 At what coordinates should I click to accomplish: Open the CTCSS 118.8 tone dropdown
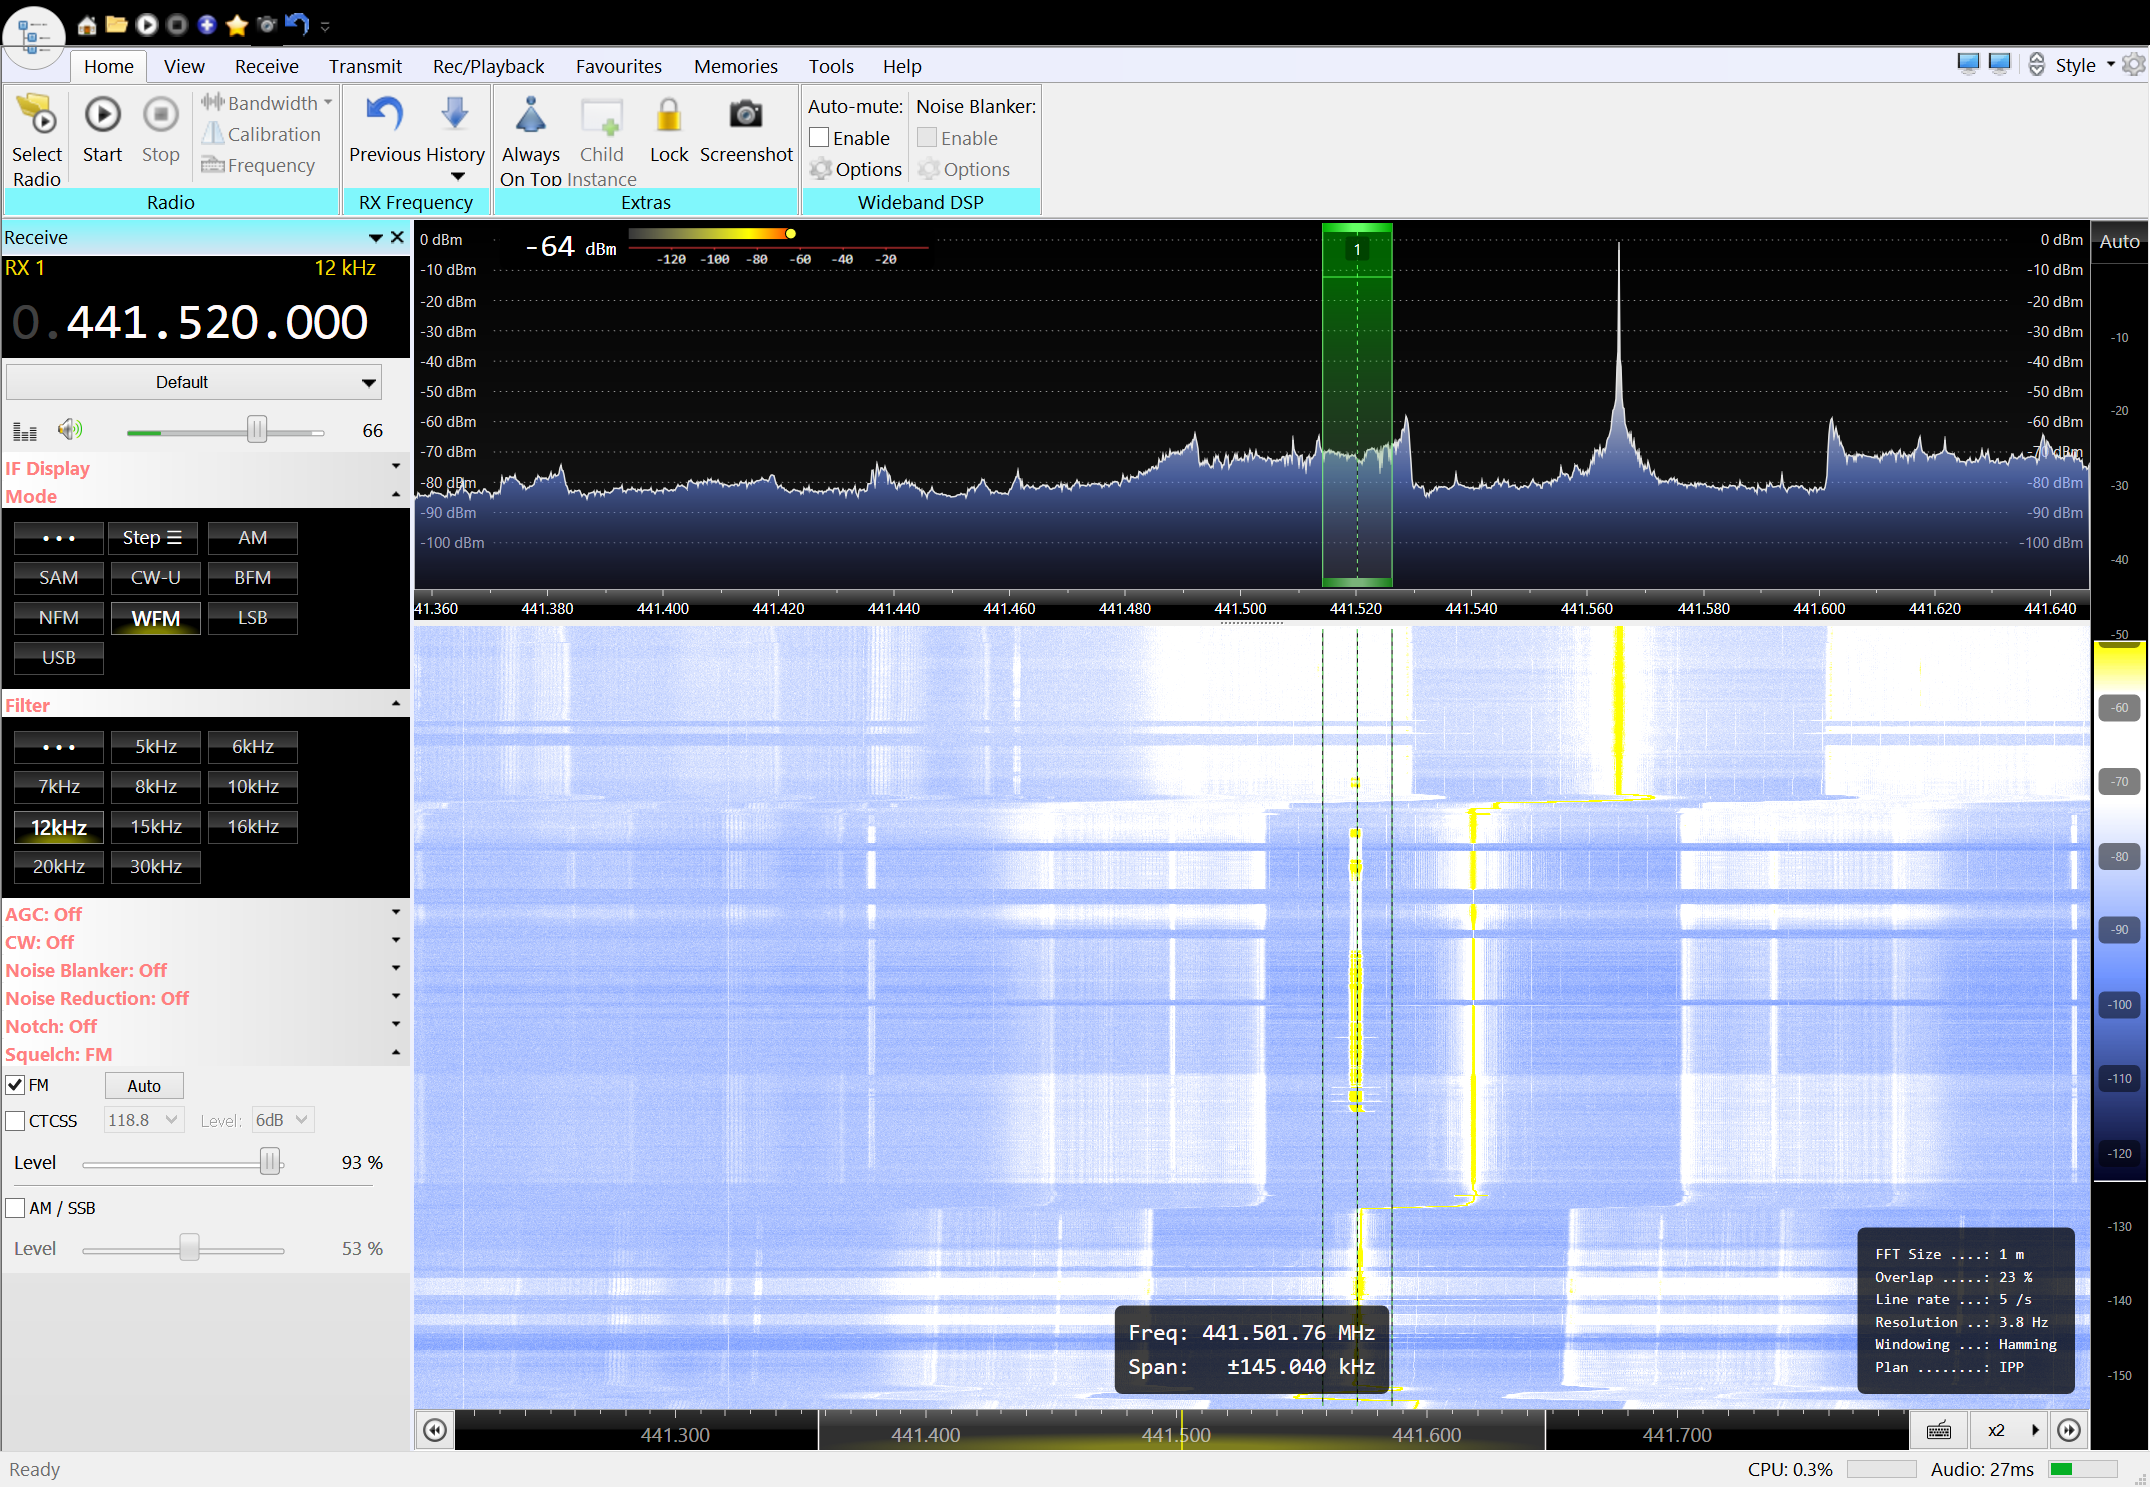pyautogui.click(x=143, y=1120)
